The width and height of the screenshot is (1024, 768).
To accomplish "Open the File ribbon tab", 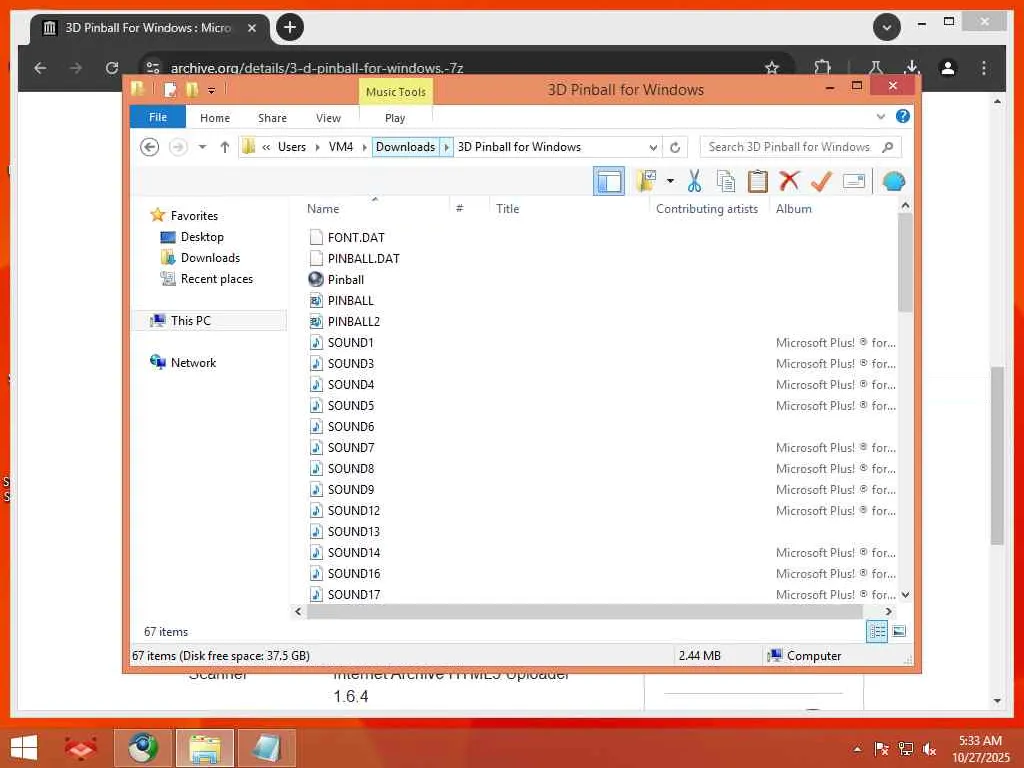I will [158, 117].
